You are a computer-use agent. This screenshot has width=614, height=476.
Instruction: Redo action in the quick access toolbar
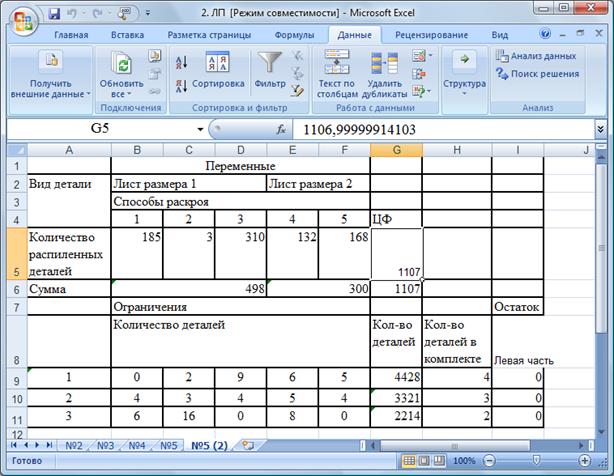pos(97,14)
